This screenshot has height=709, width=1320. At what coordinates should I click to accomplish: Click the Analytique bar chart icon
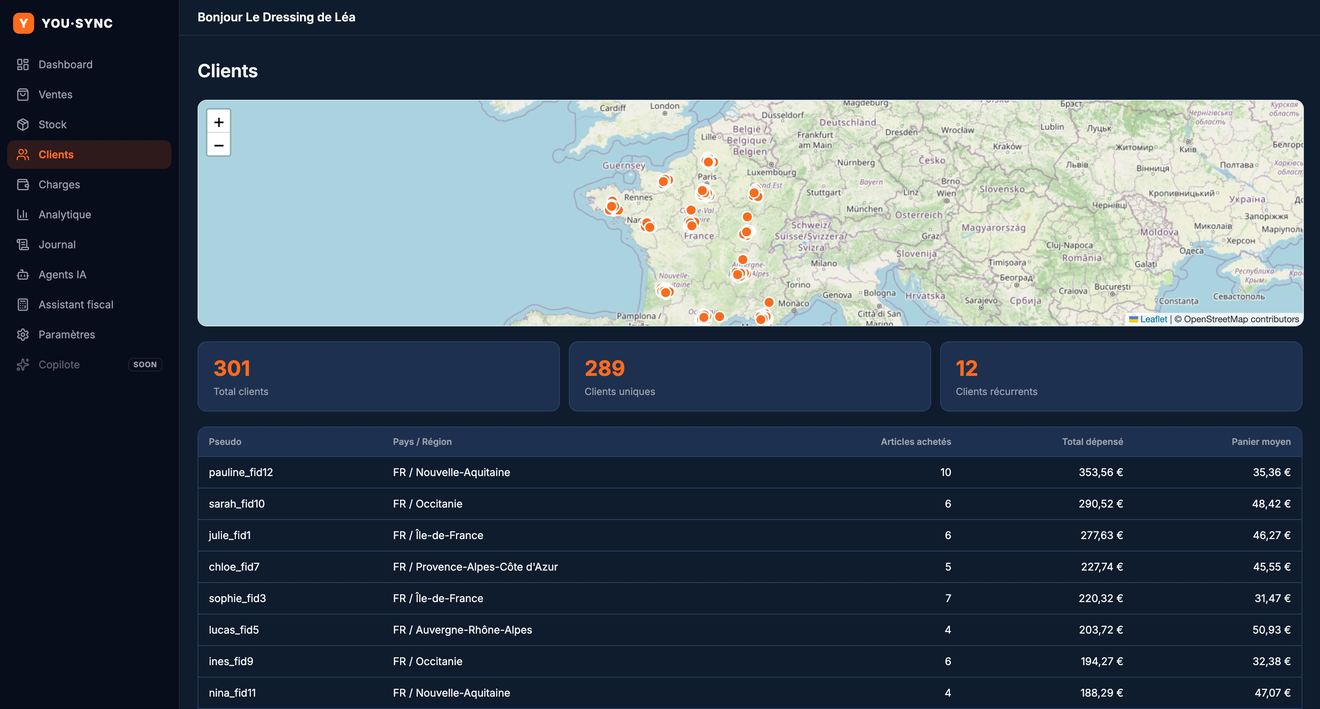pos(23,214)
